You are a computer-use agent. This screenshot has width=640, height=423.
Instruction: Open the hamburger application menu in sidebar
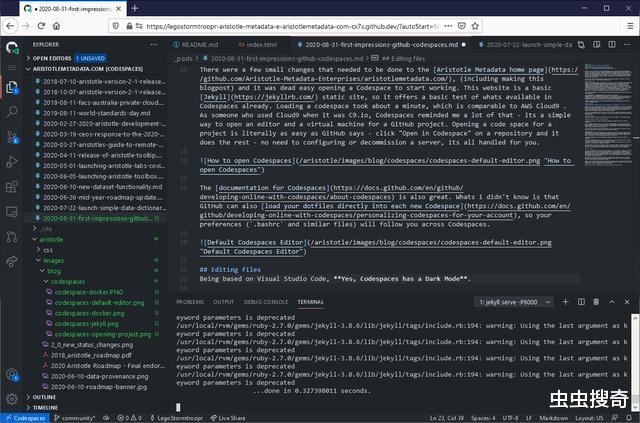tap(12, 67)
